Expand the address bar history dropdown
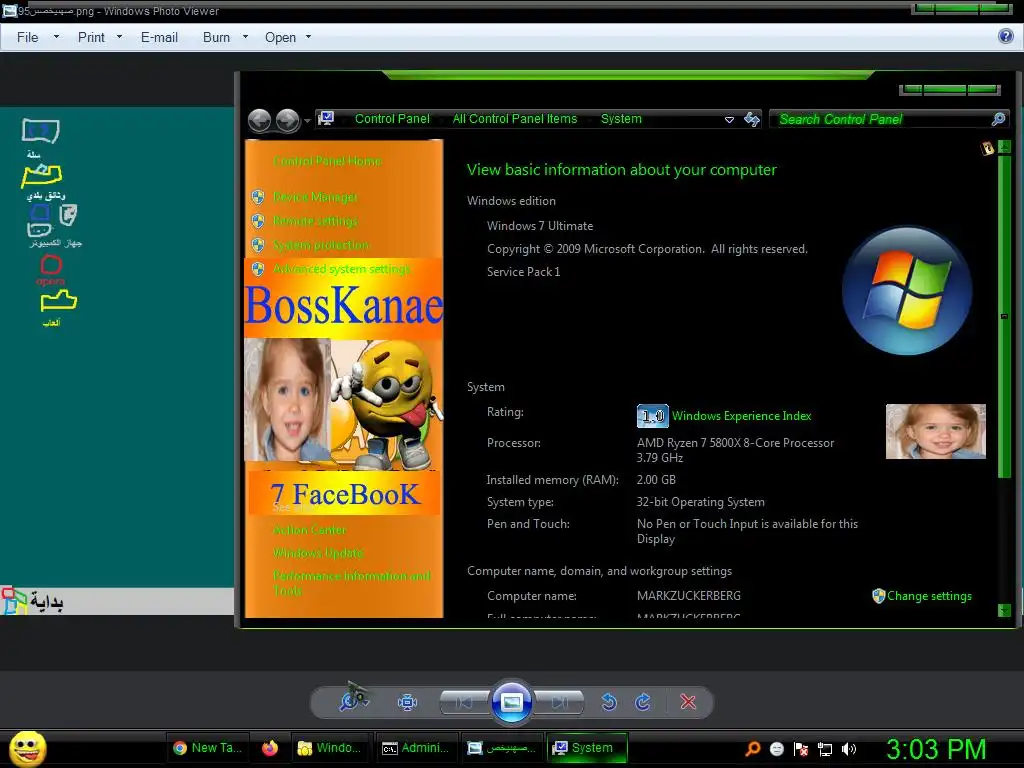 coord(729,120)
